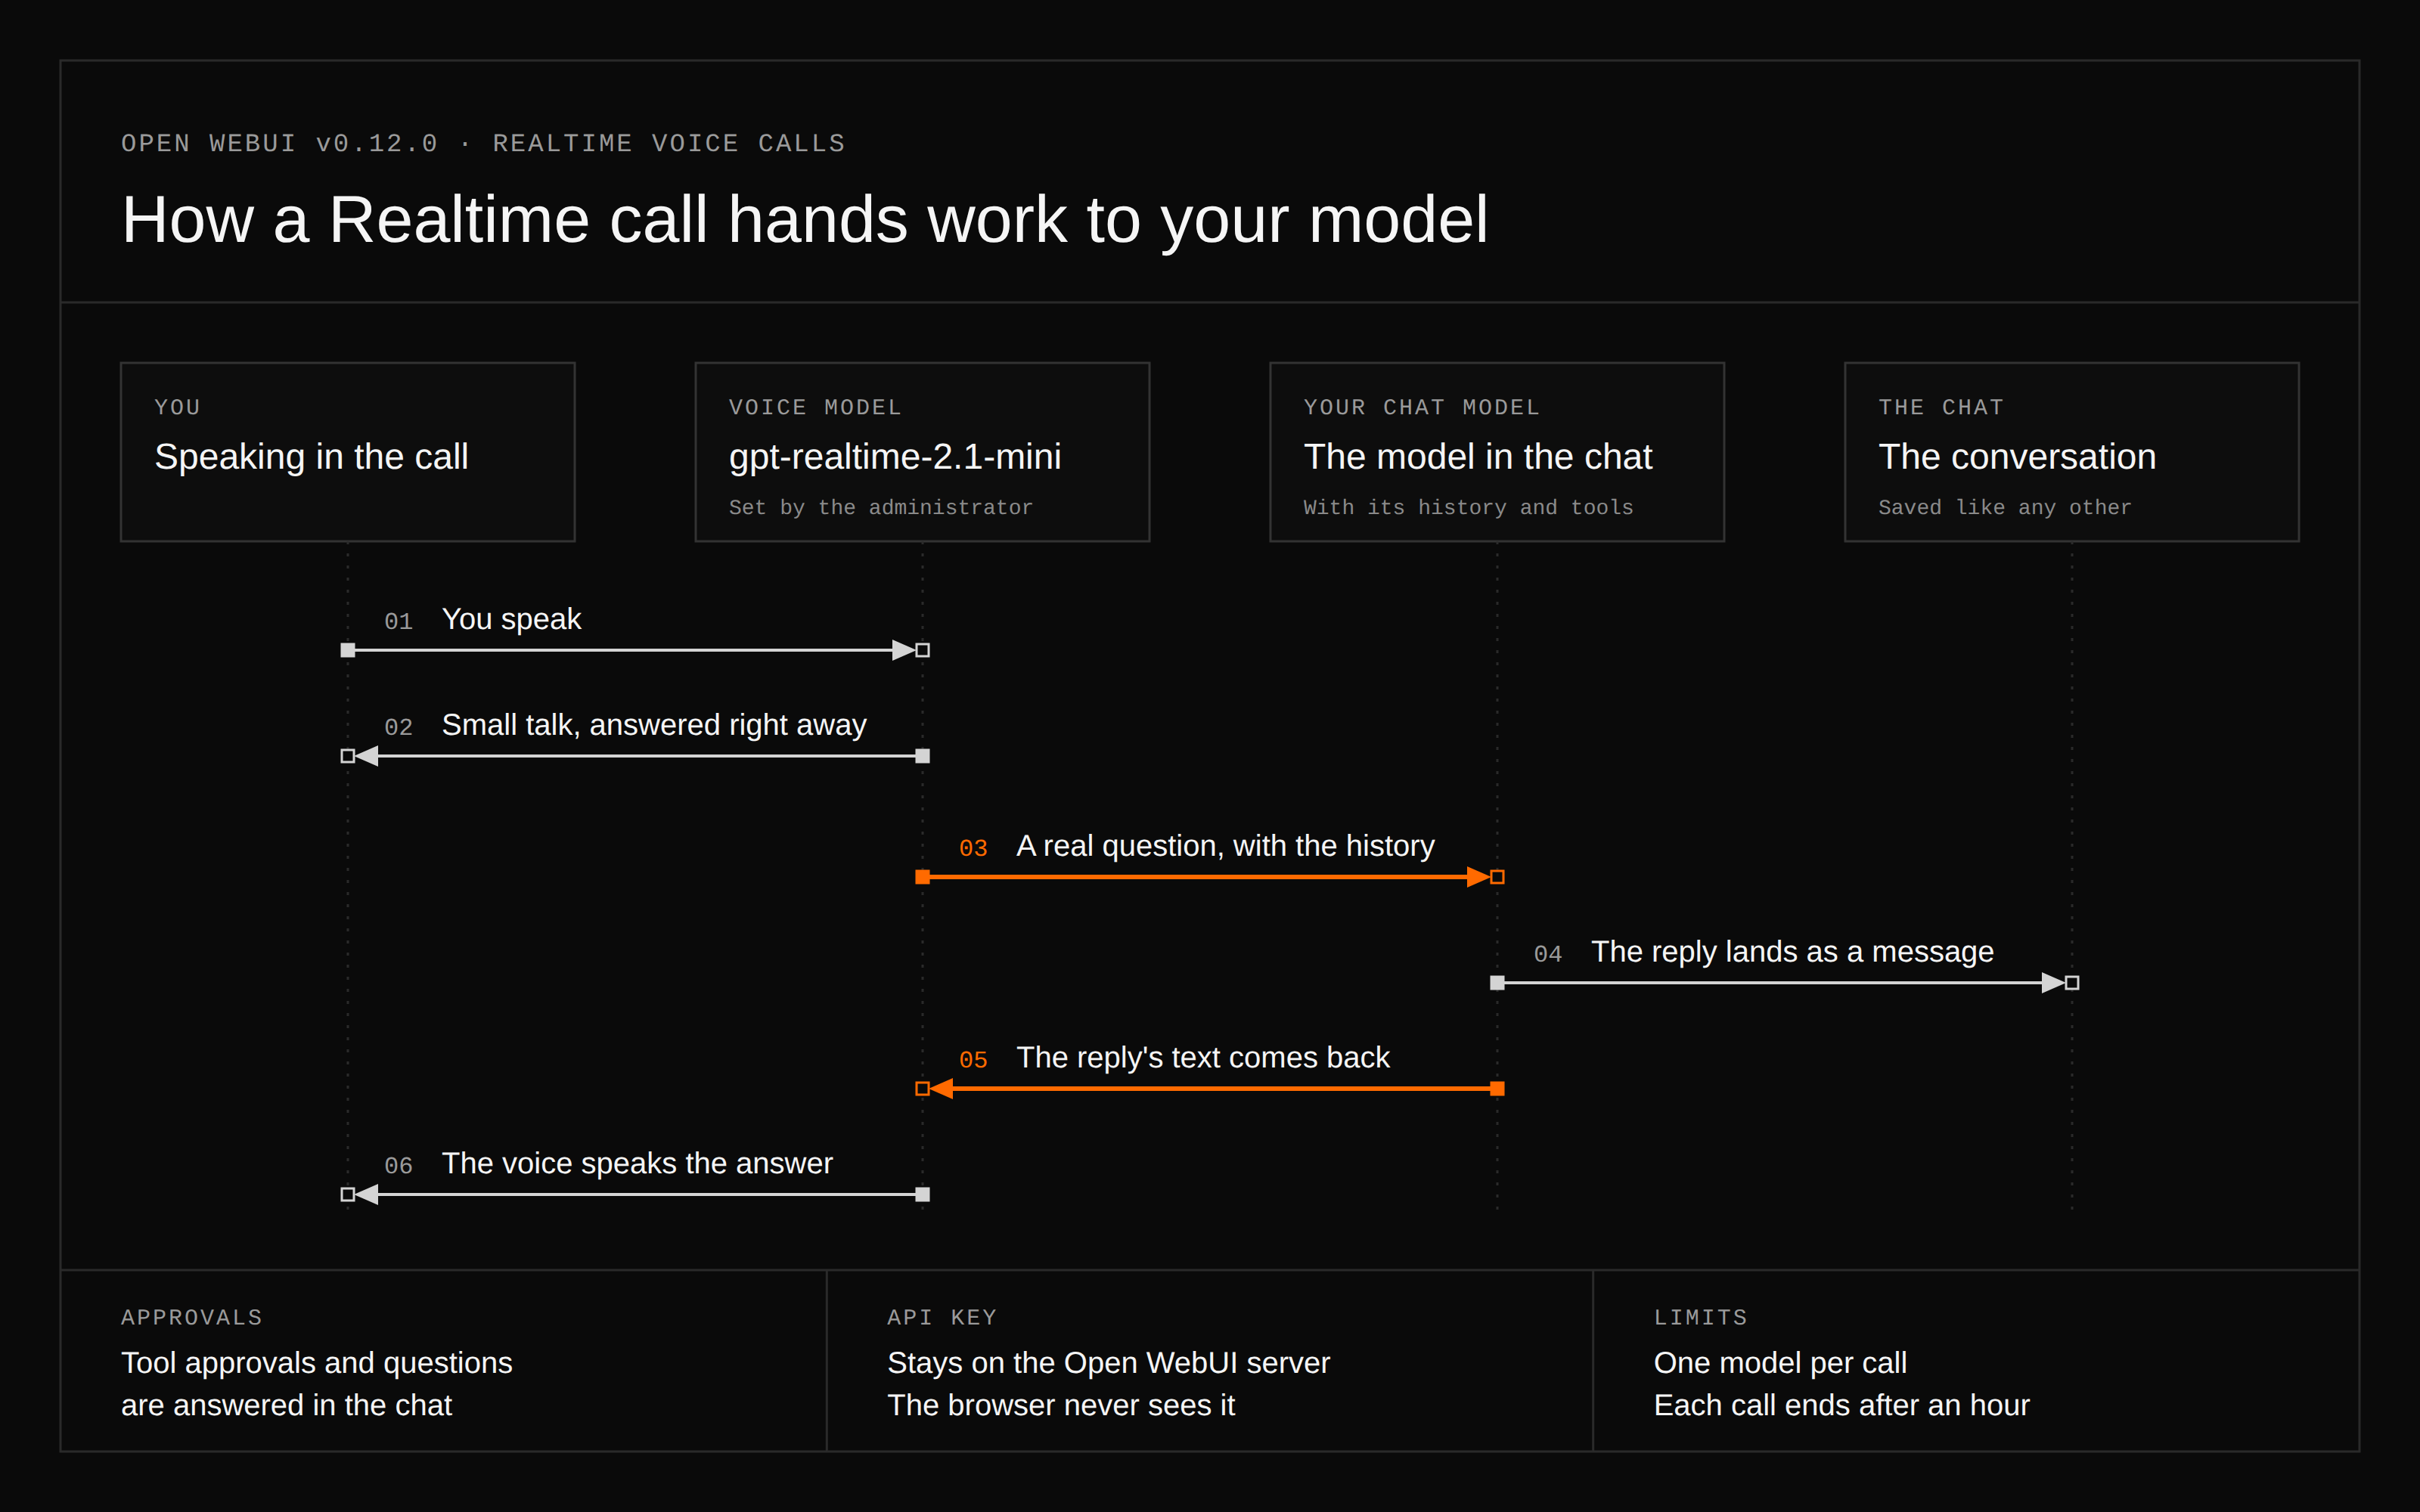2420x1512 pixels.
Task: Click 'The model in the chat' heading
Action: 1477,457
